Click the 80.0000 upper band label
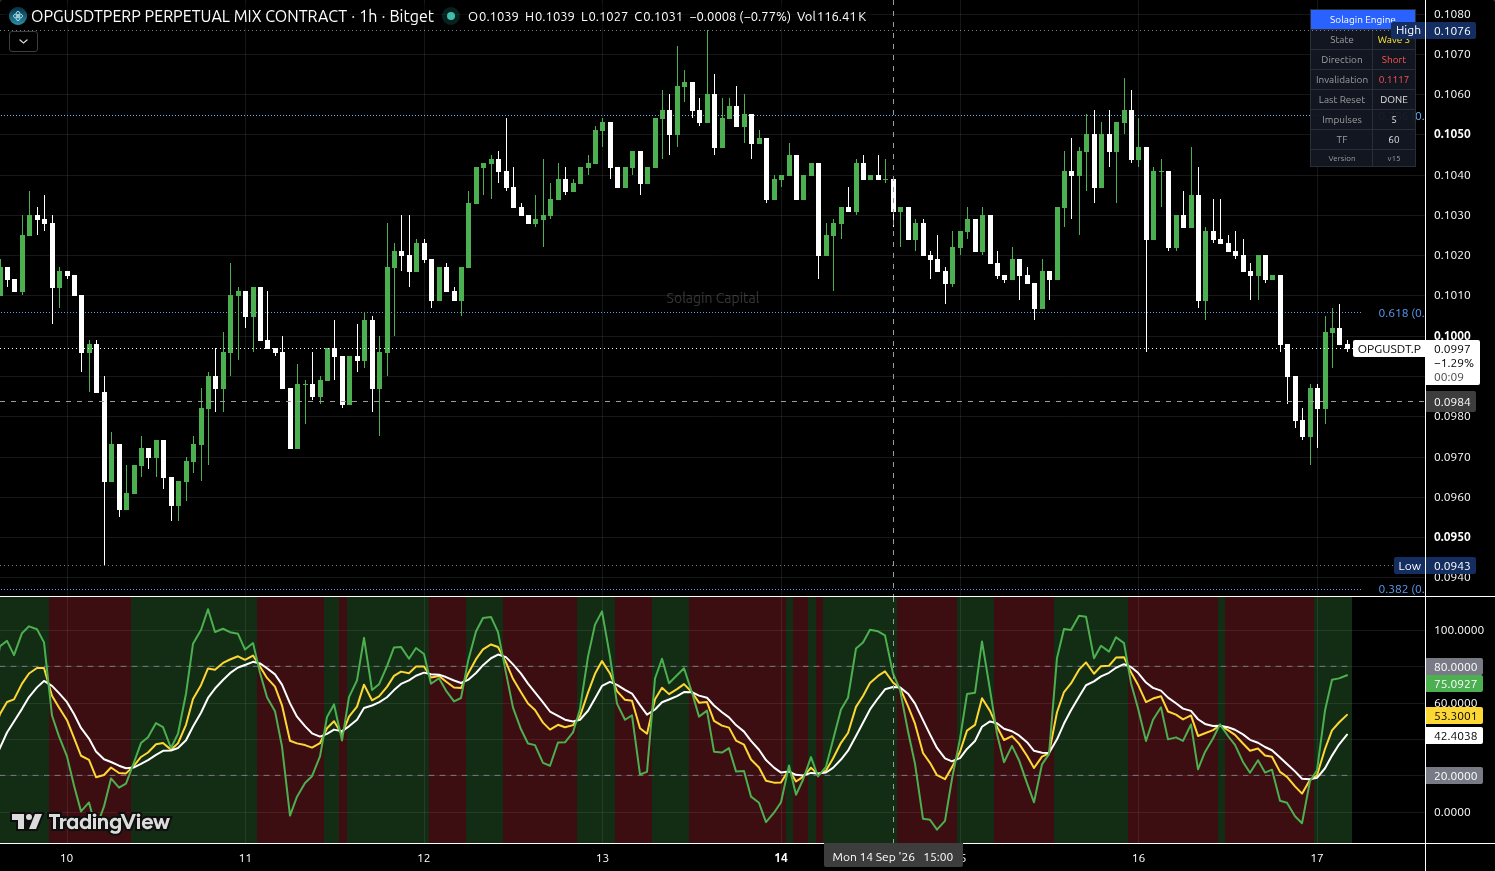 1455,667
